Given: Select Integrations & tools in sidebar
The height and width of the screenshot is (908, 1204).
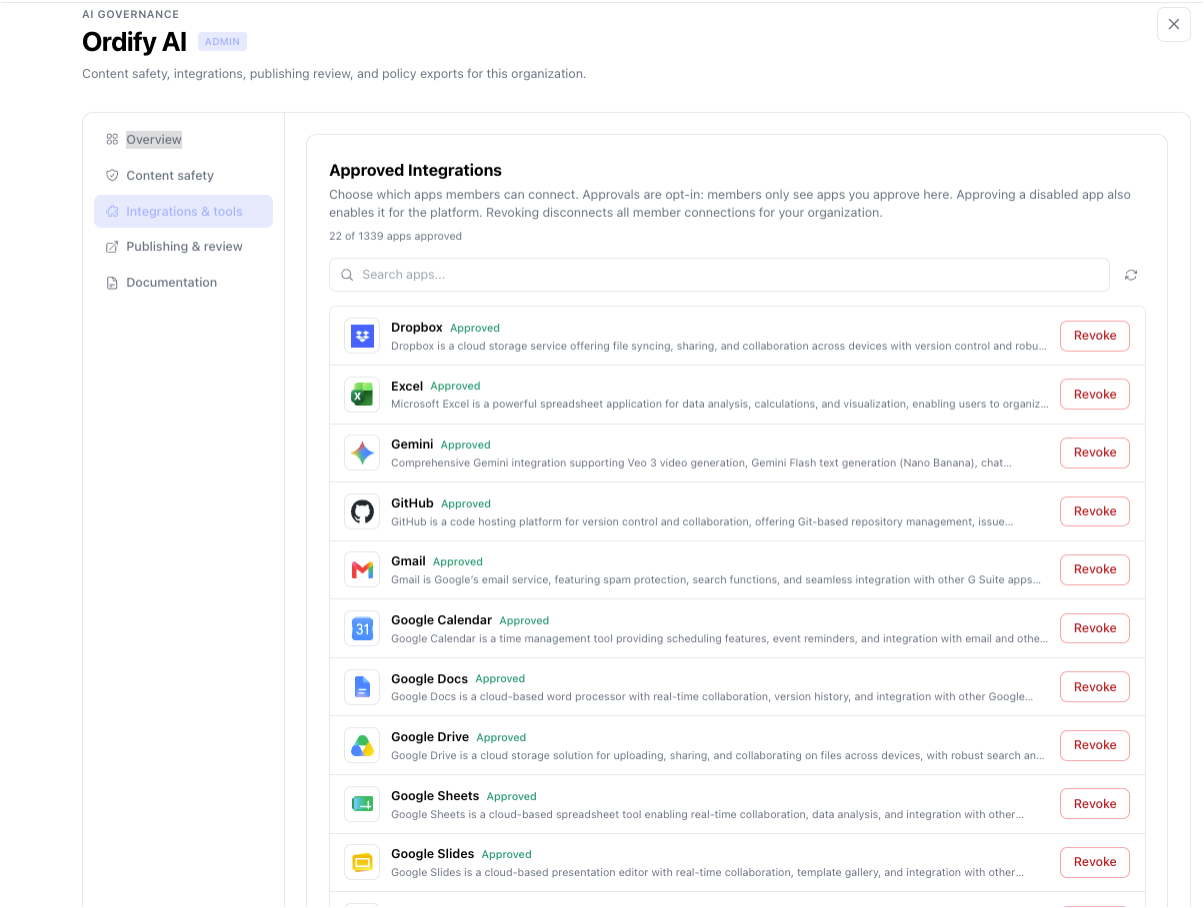Looking at the screenshot, I should click(x=183, y=211).
